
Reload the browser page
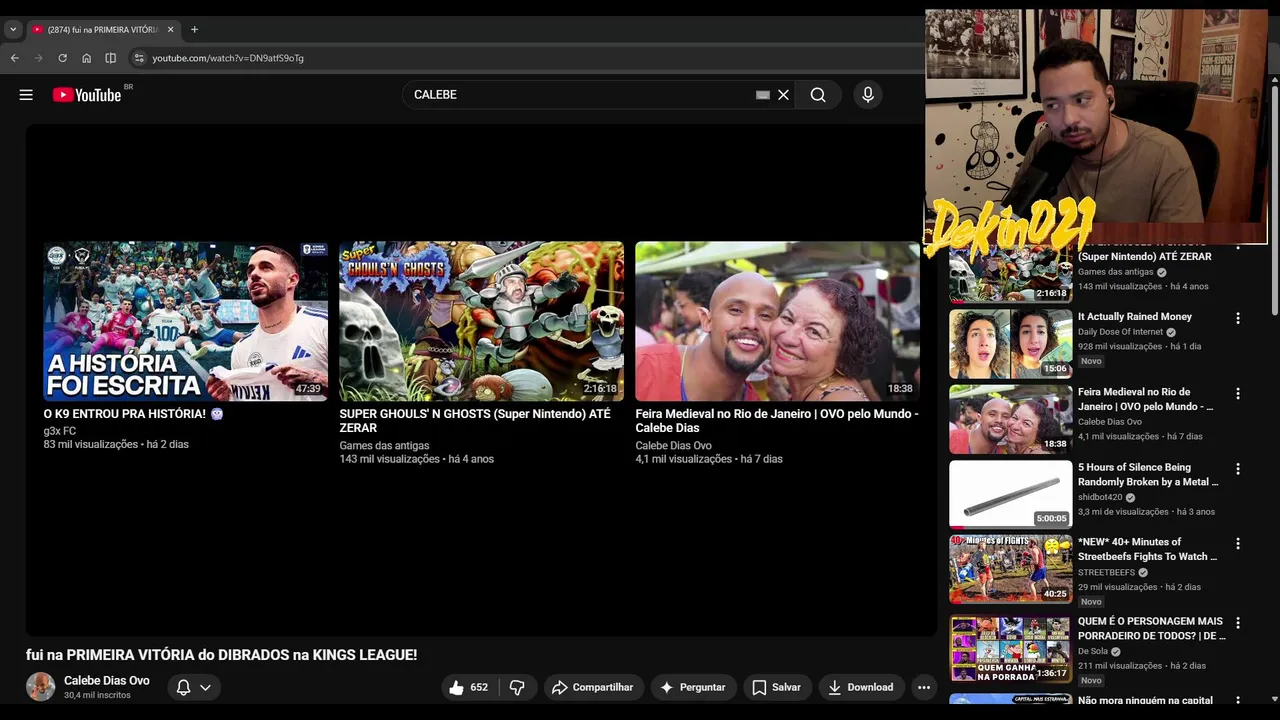click(x=62, y=58)
